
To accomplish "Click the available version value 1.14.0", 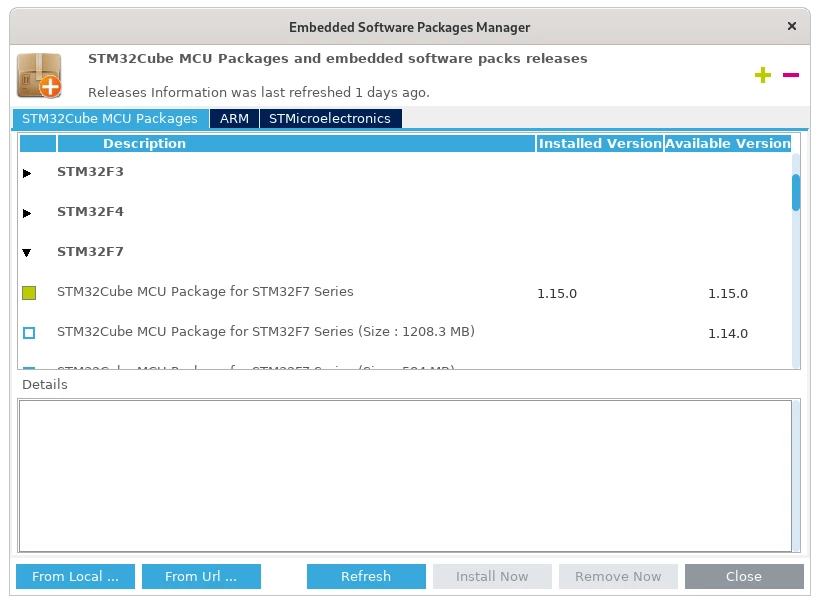I will point(728,333).
